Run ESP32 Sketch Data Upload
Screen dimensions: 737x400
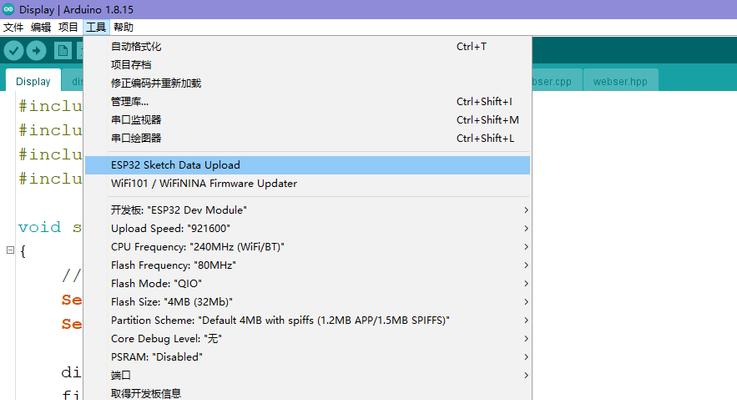click(x=307, y=165)
